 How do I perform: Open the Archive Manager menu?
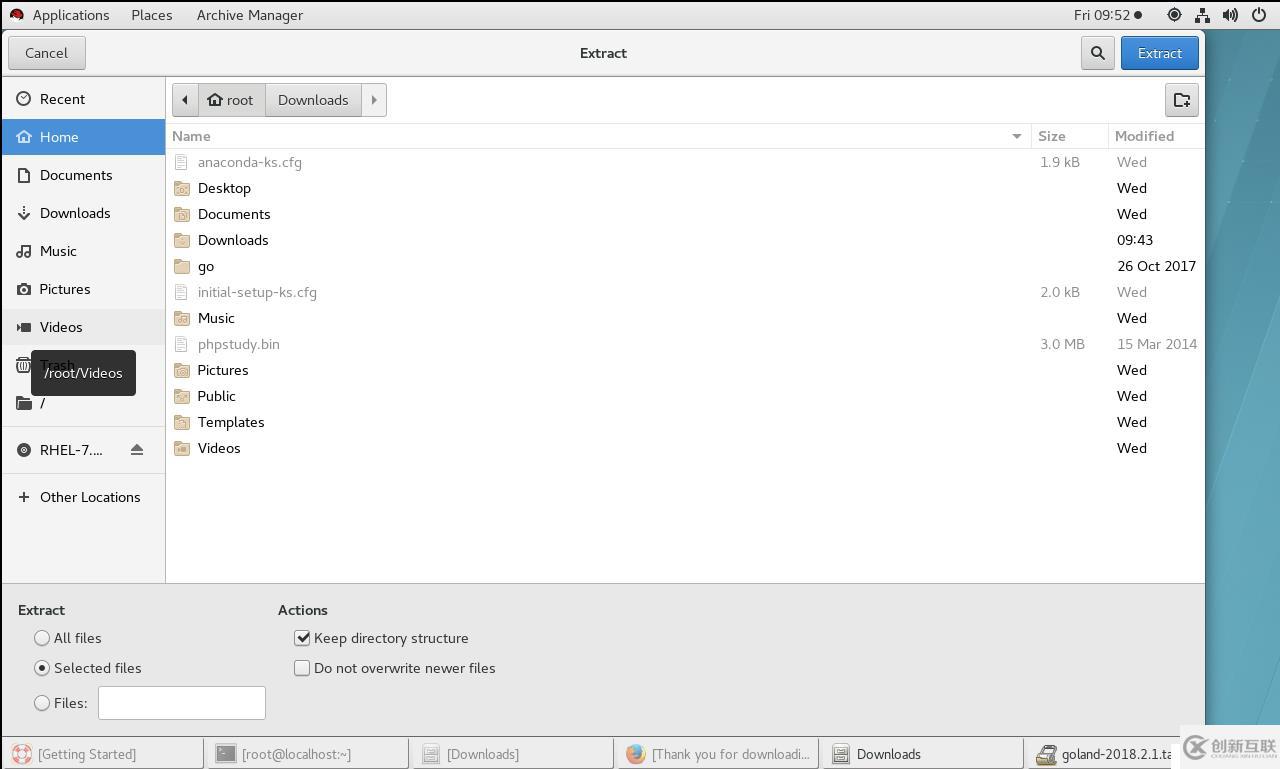[250, 15]
